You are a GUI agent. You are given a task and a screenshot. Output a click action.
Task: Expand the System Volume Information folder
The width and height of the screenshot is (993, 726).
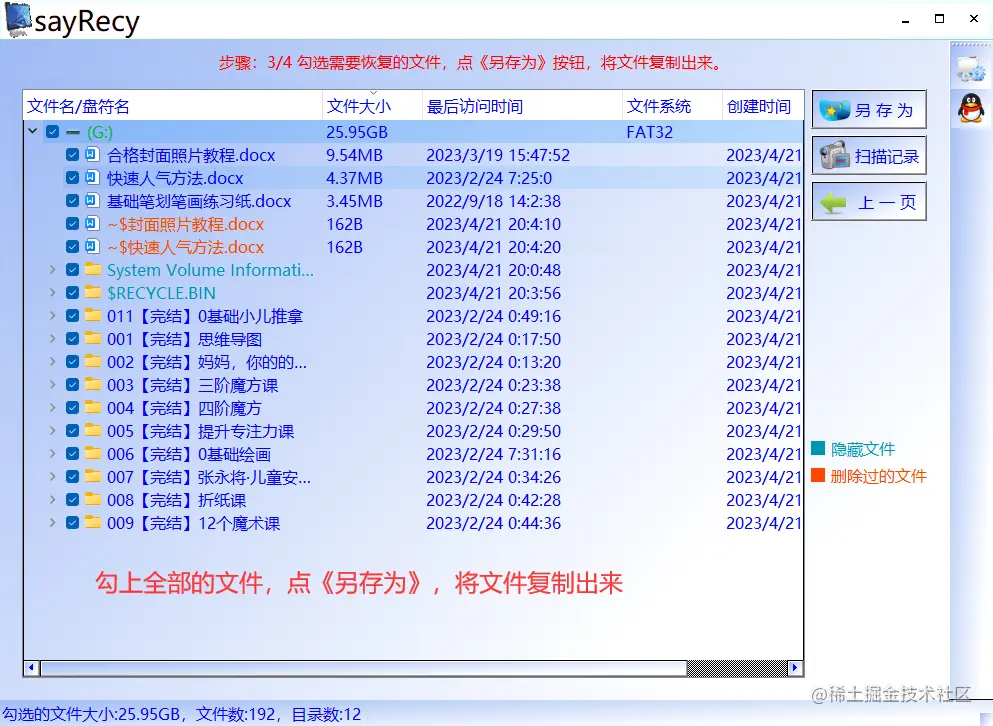point(52,270)
